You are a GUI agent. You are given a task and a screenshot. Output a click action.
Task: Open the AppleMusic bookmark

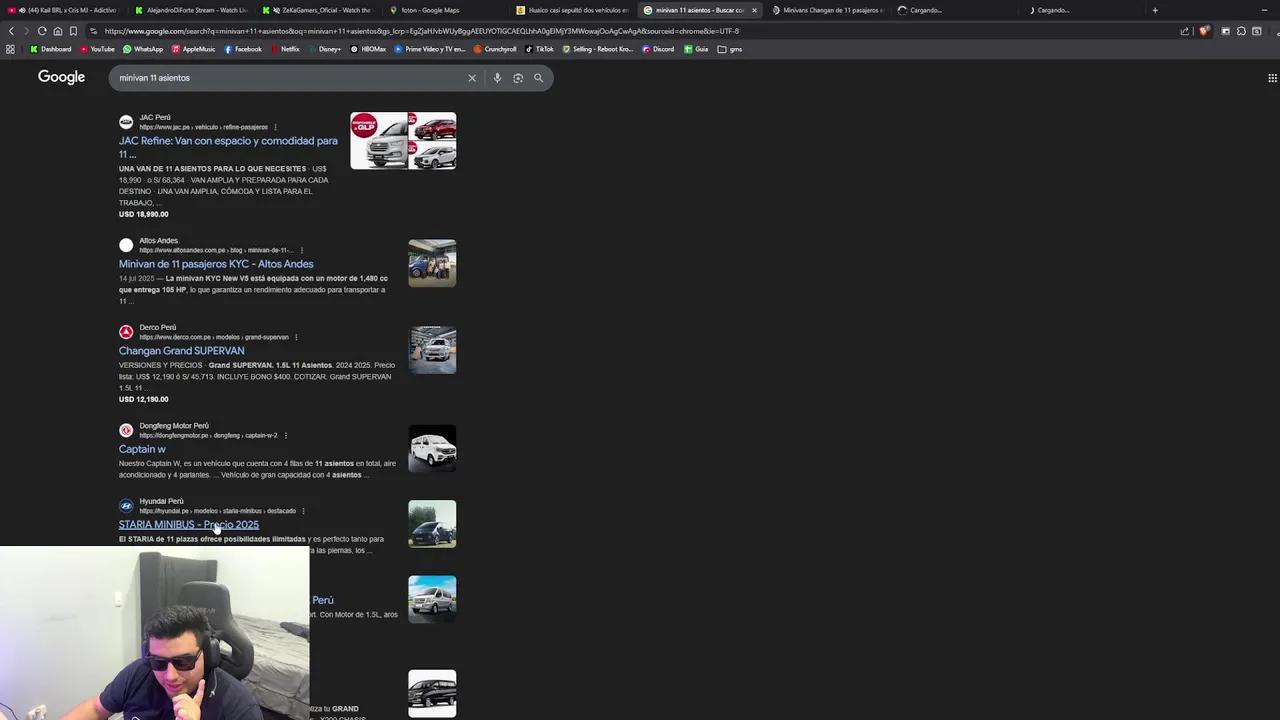(x=194, y=49)
